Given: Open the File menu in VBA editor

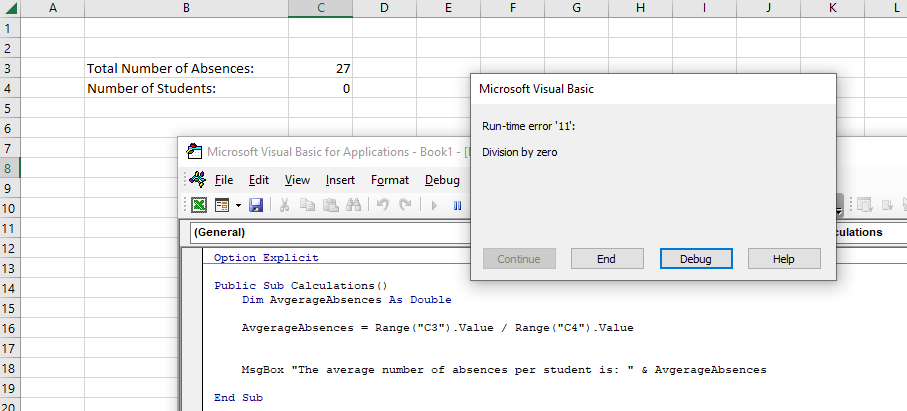Looking at the screenshot, I should 224,180.
